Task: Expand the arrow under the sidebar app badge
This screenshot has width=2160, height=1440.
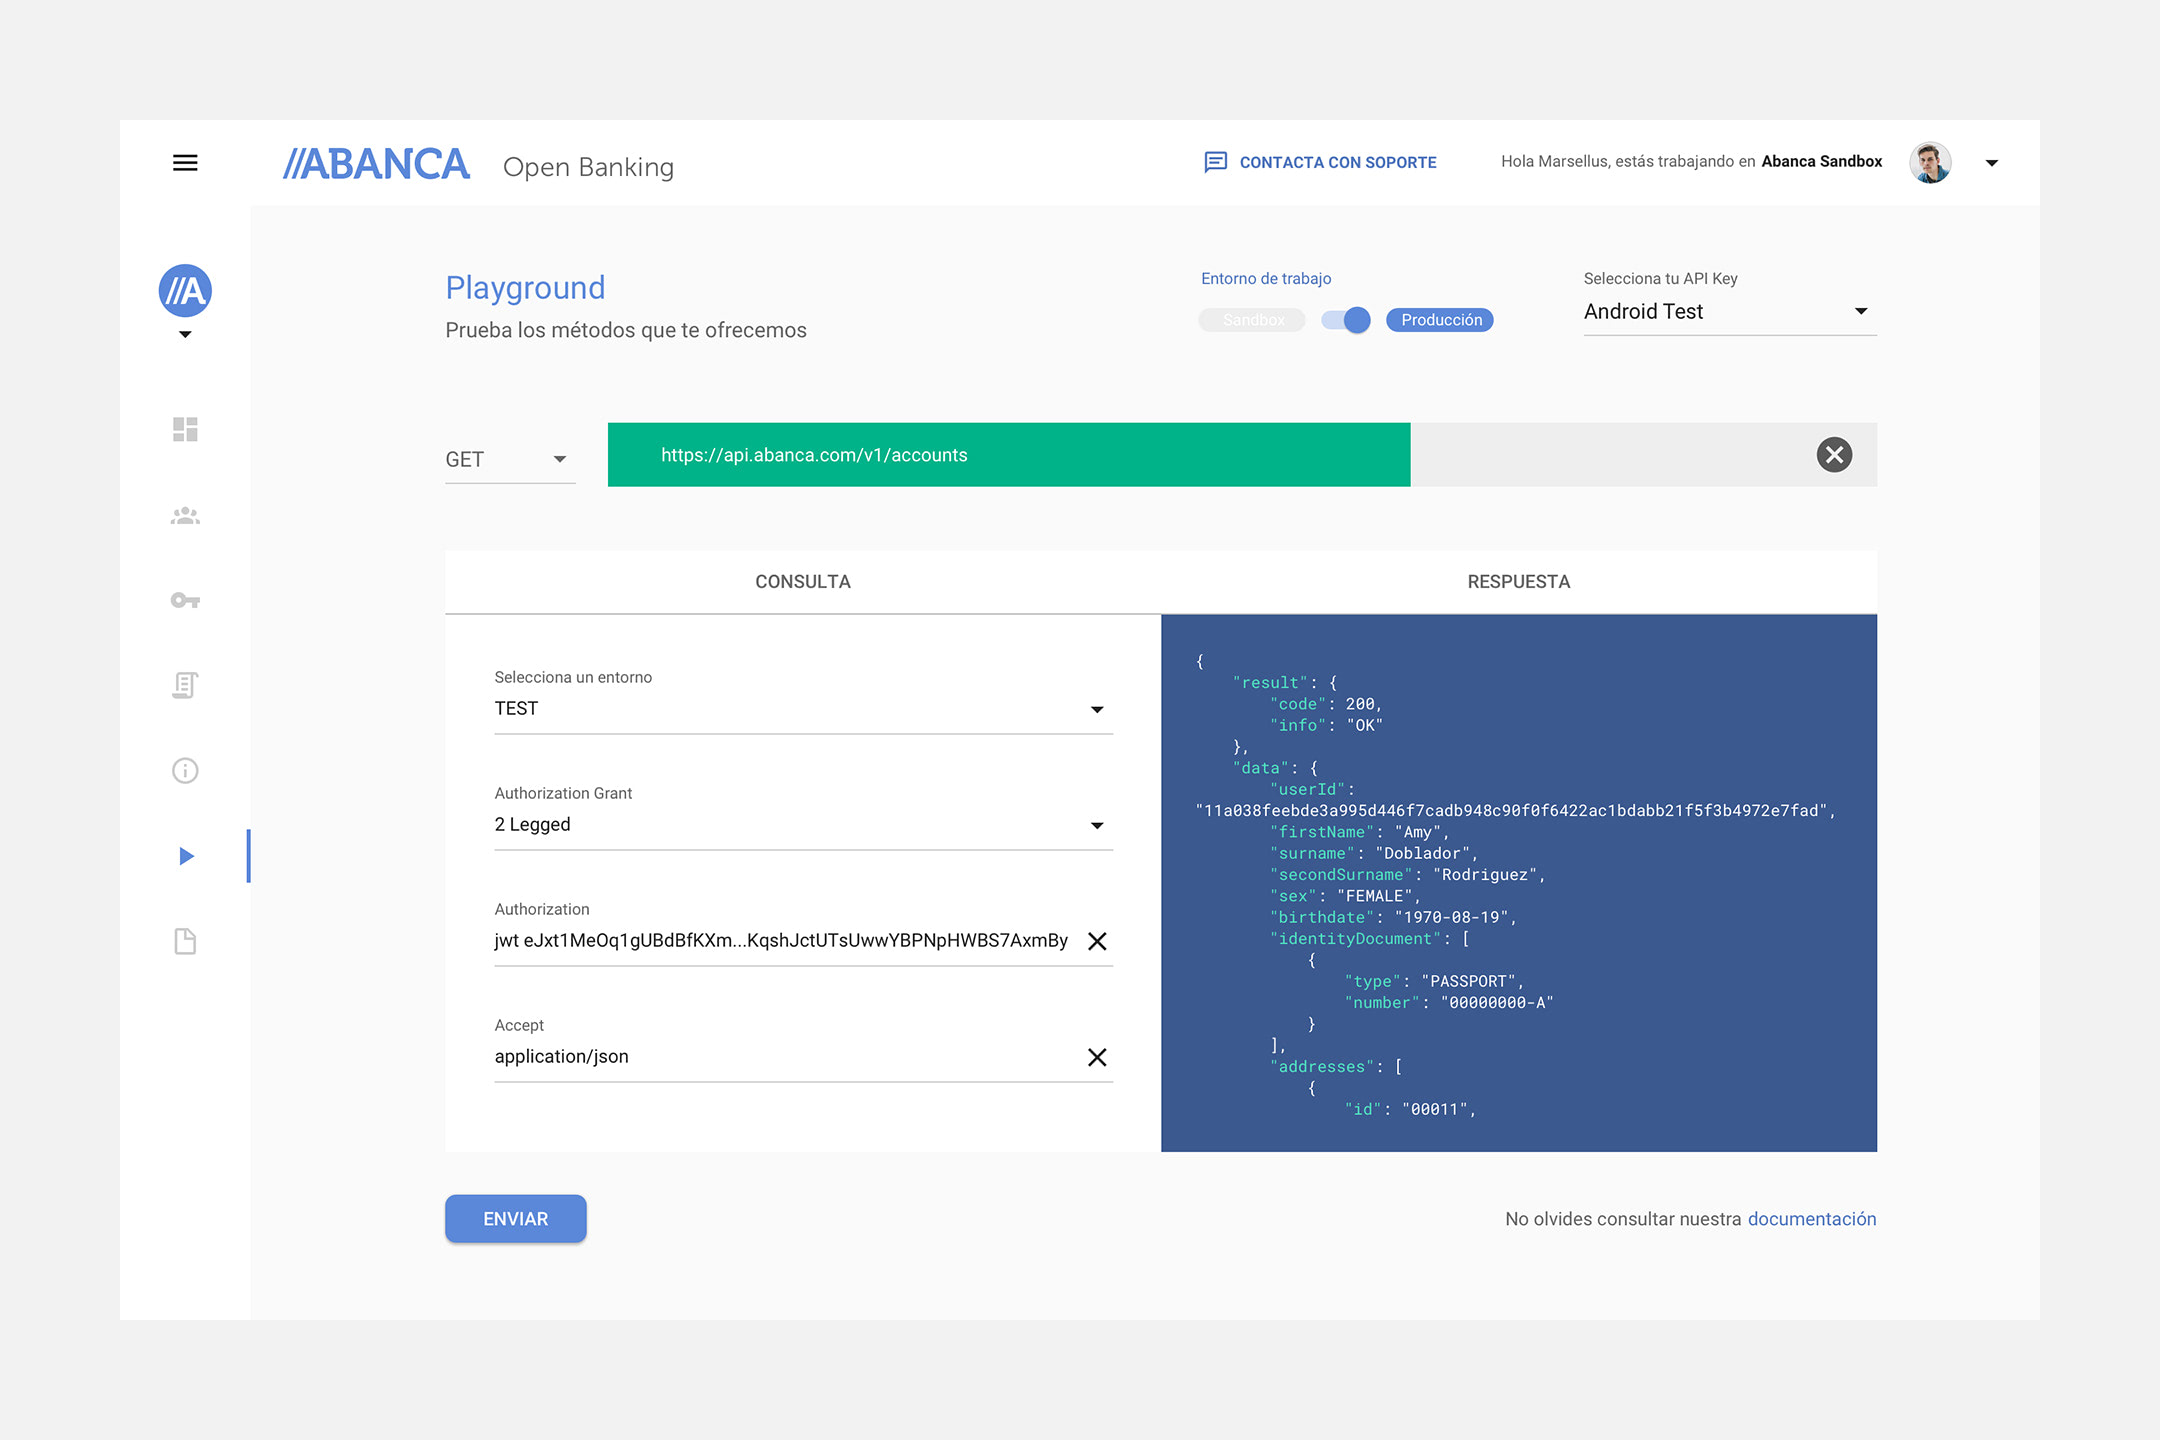Action: 185,334
